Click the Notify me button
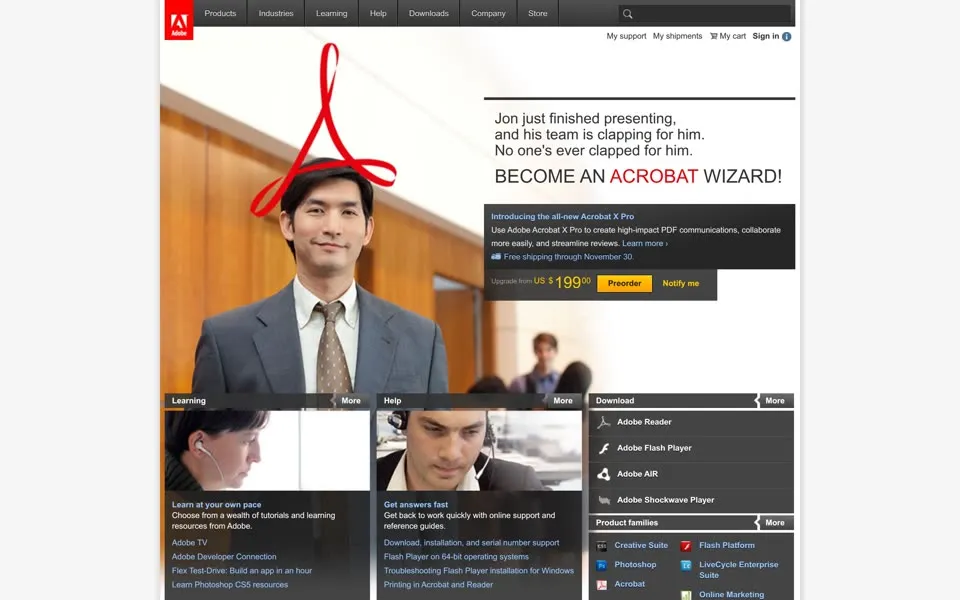The width and height of the screenshot is (960, 600). [x=681, y=283]
